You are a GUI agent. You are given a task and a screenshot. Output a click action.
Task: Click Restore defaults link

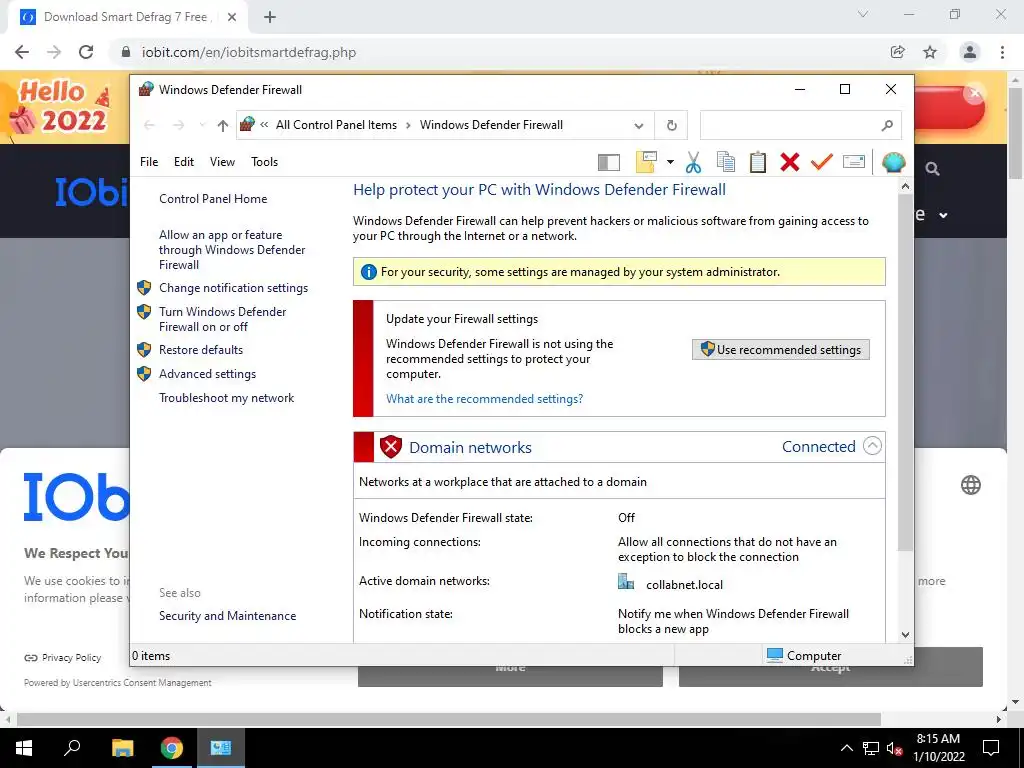(x=200, y=350)
